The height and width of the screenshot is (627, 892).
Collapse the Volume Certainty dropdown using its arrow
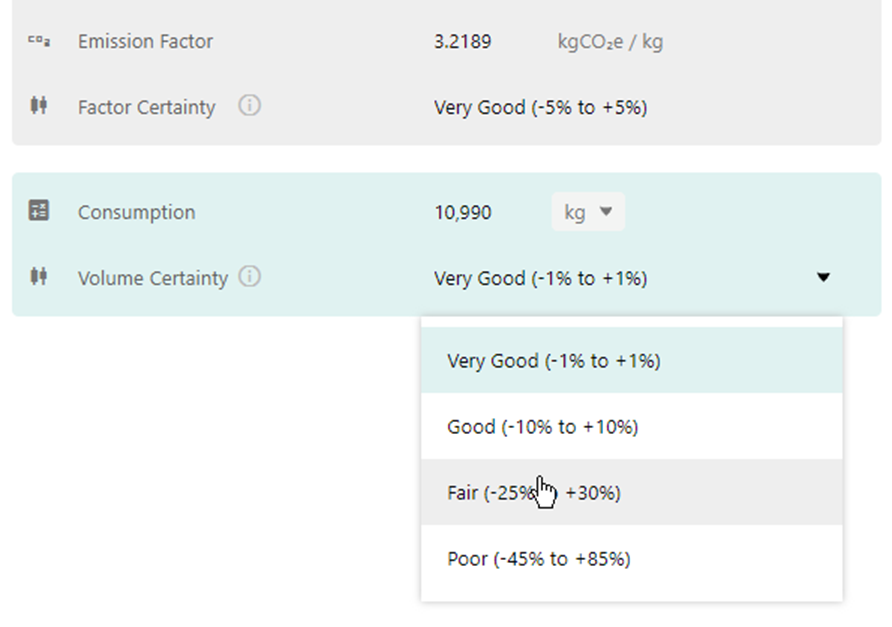pyautogui.click(x=823, y=277)
